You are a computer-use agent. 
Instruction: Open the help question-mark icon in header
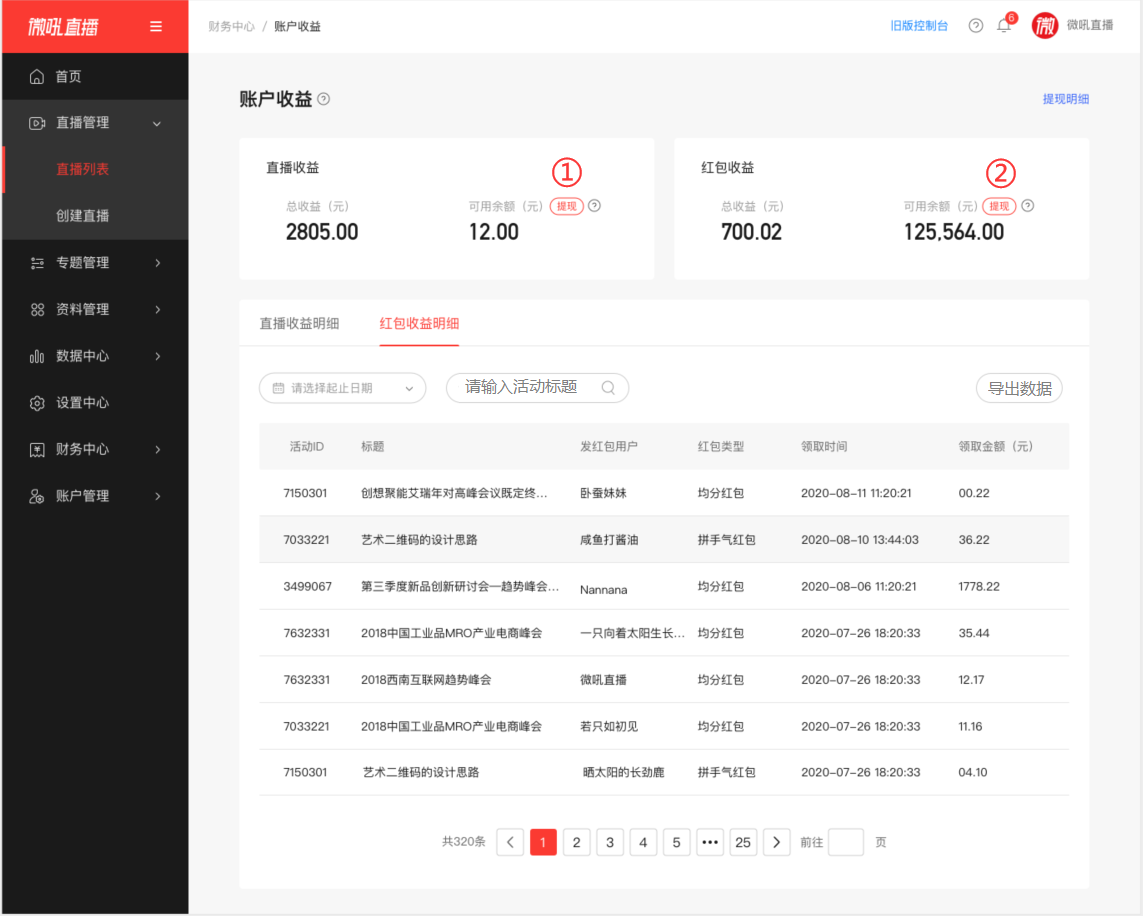(975, 26)
